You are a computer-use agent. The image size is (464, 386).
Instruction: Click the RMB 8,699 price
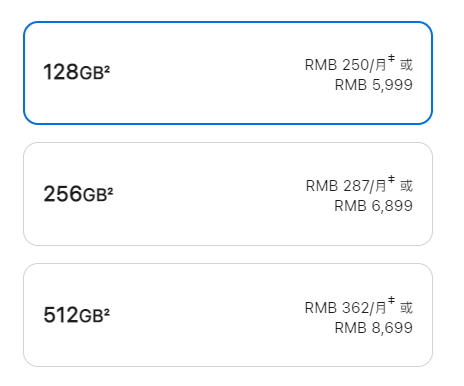point(374,328)
